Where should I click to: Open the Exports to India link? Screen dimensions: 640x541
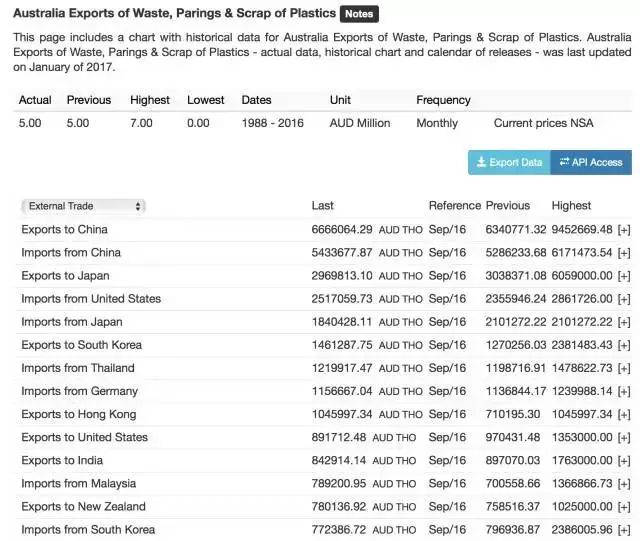(x=62, y=460)
